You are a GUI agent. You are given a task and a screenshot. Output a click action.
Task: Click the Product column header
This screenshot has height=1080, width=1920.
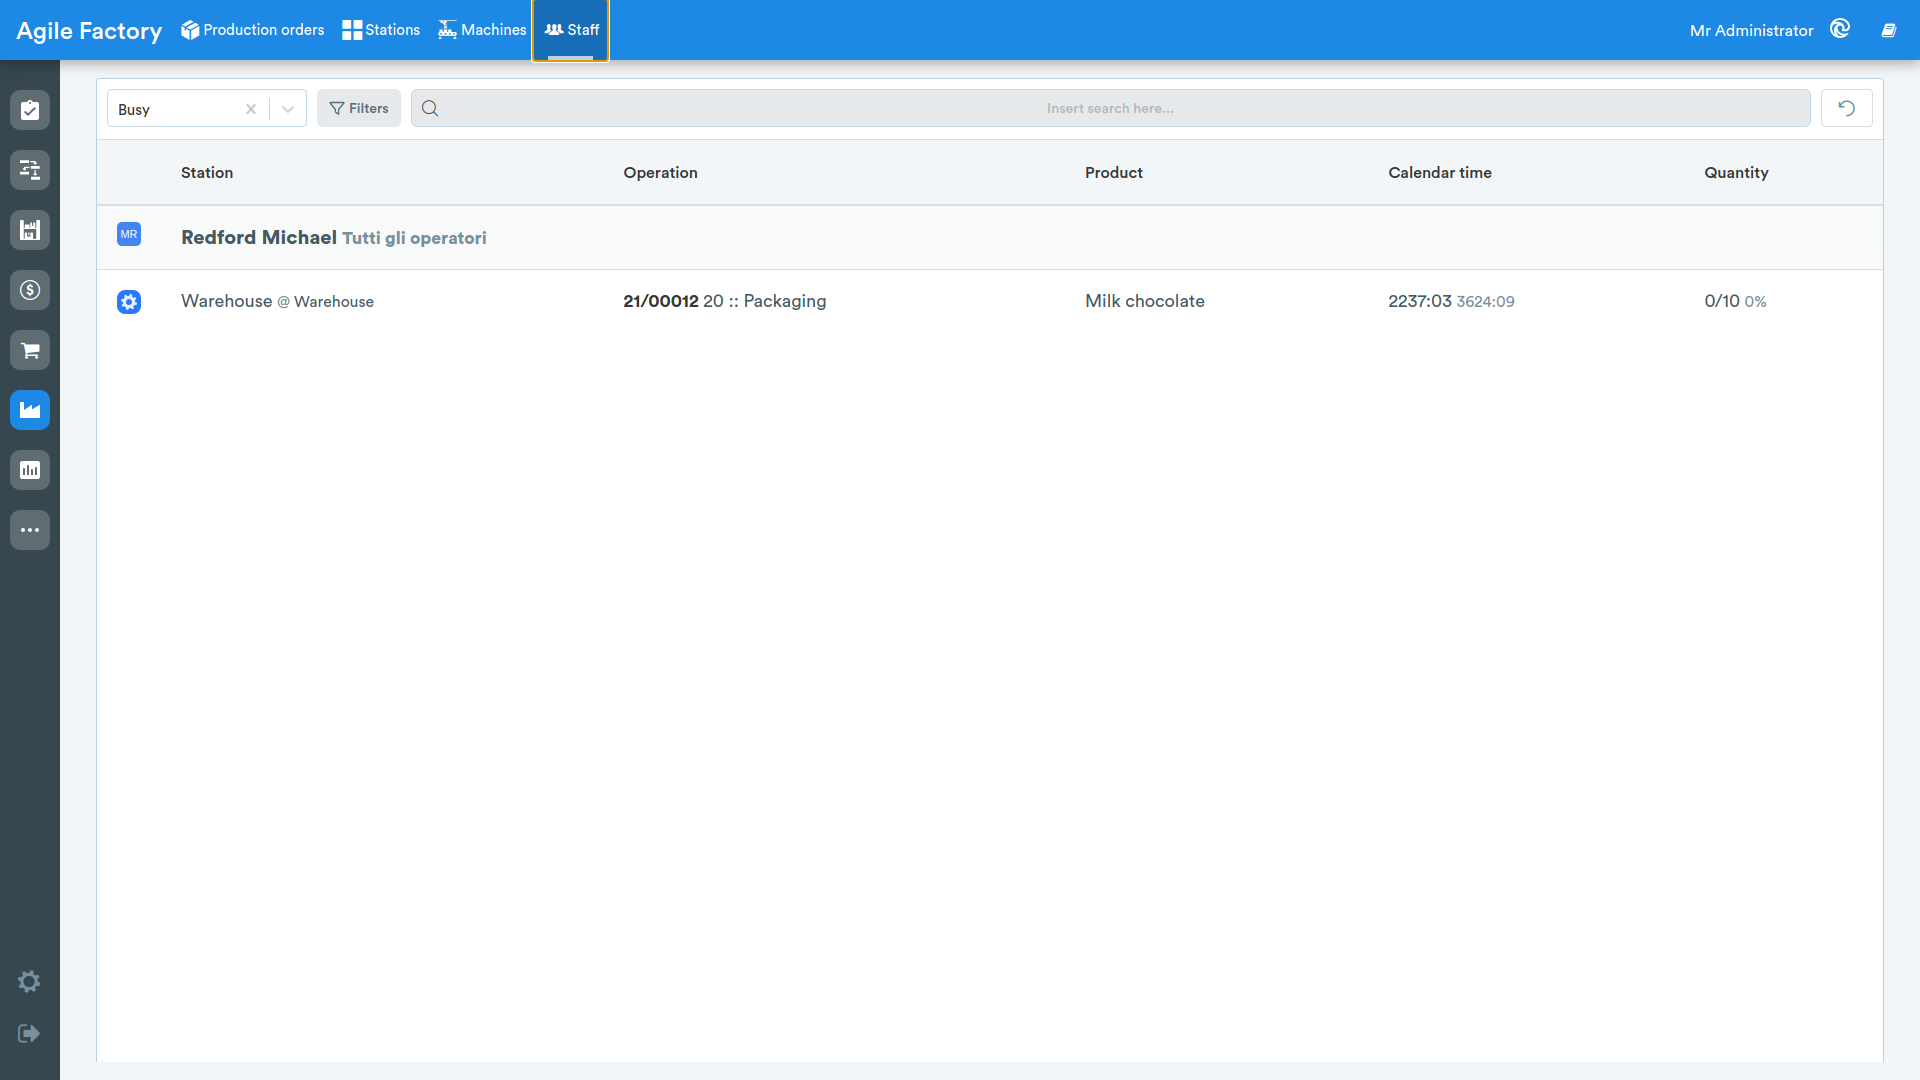pos(1113,172)
